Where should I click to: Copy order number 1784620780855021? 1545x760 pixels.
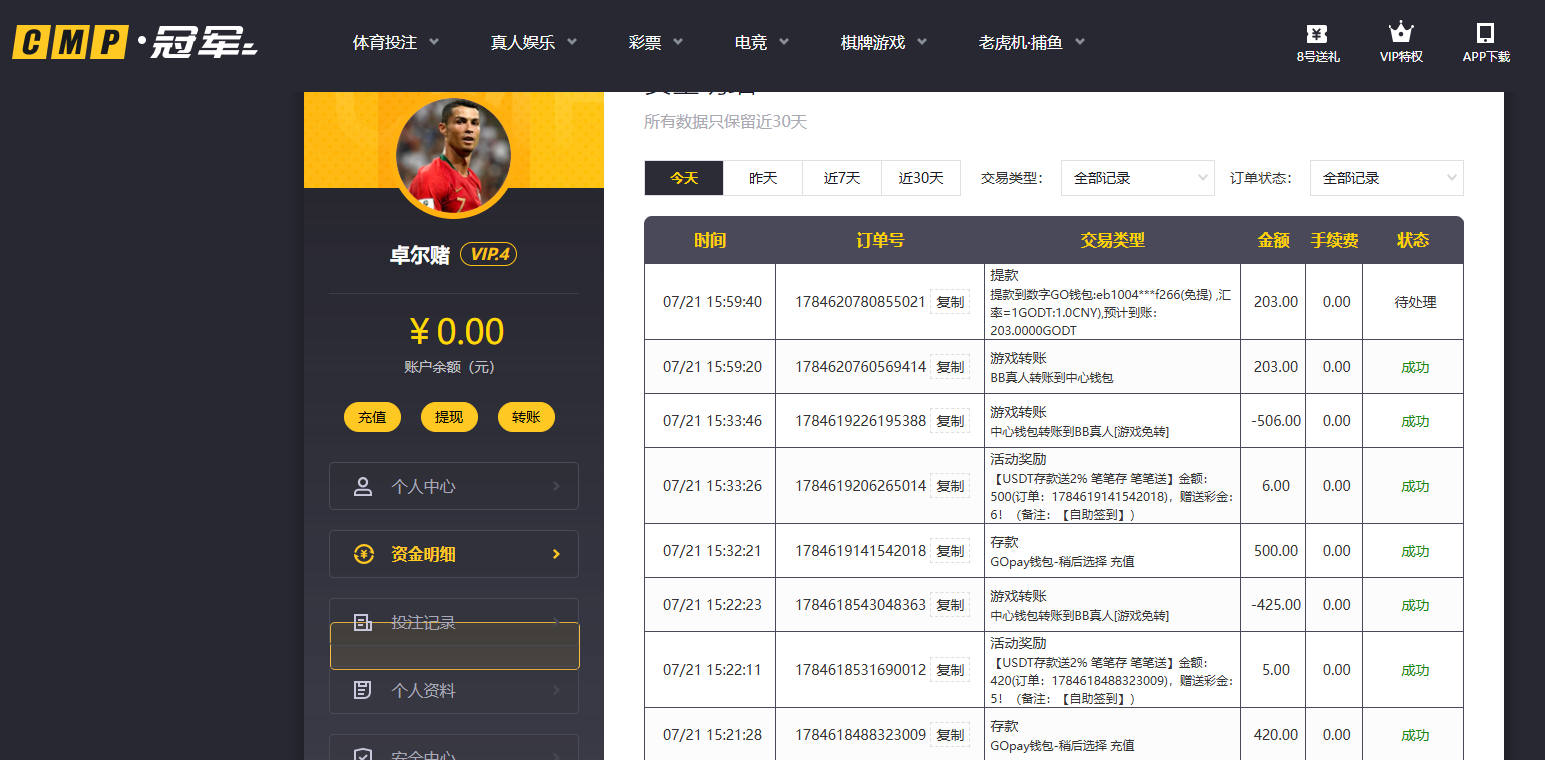950,302
